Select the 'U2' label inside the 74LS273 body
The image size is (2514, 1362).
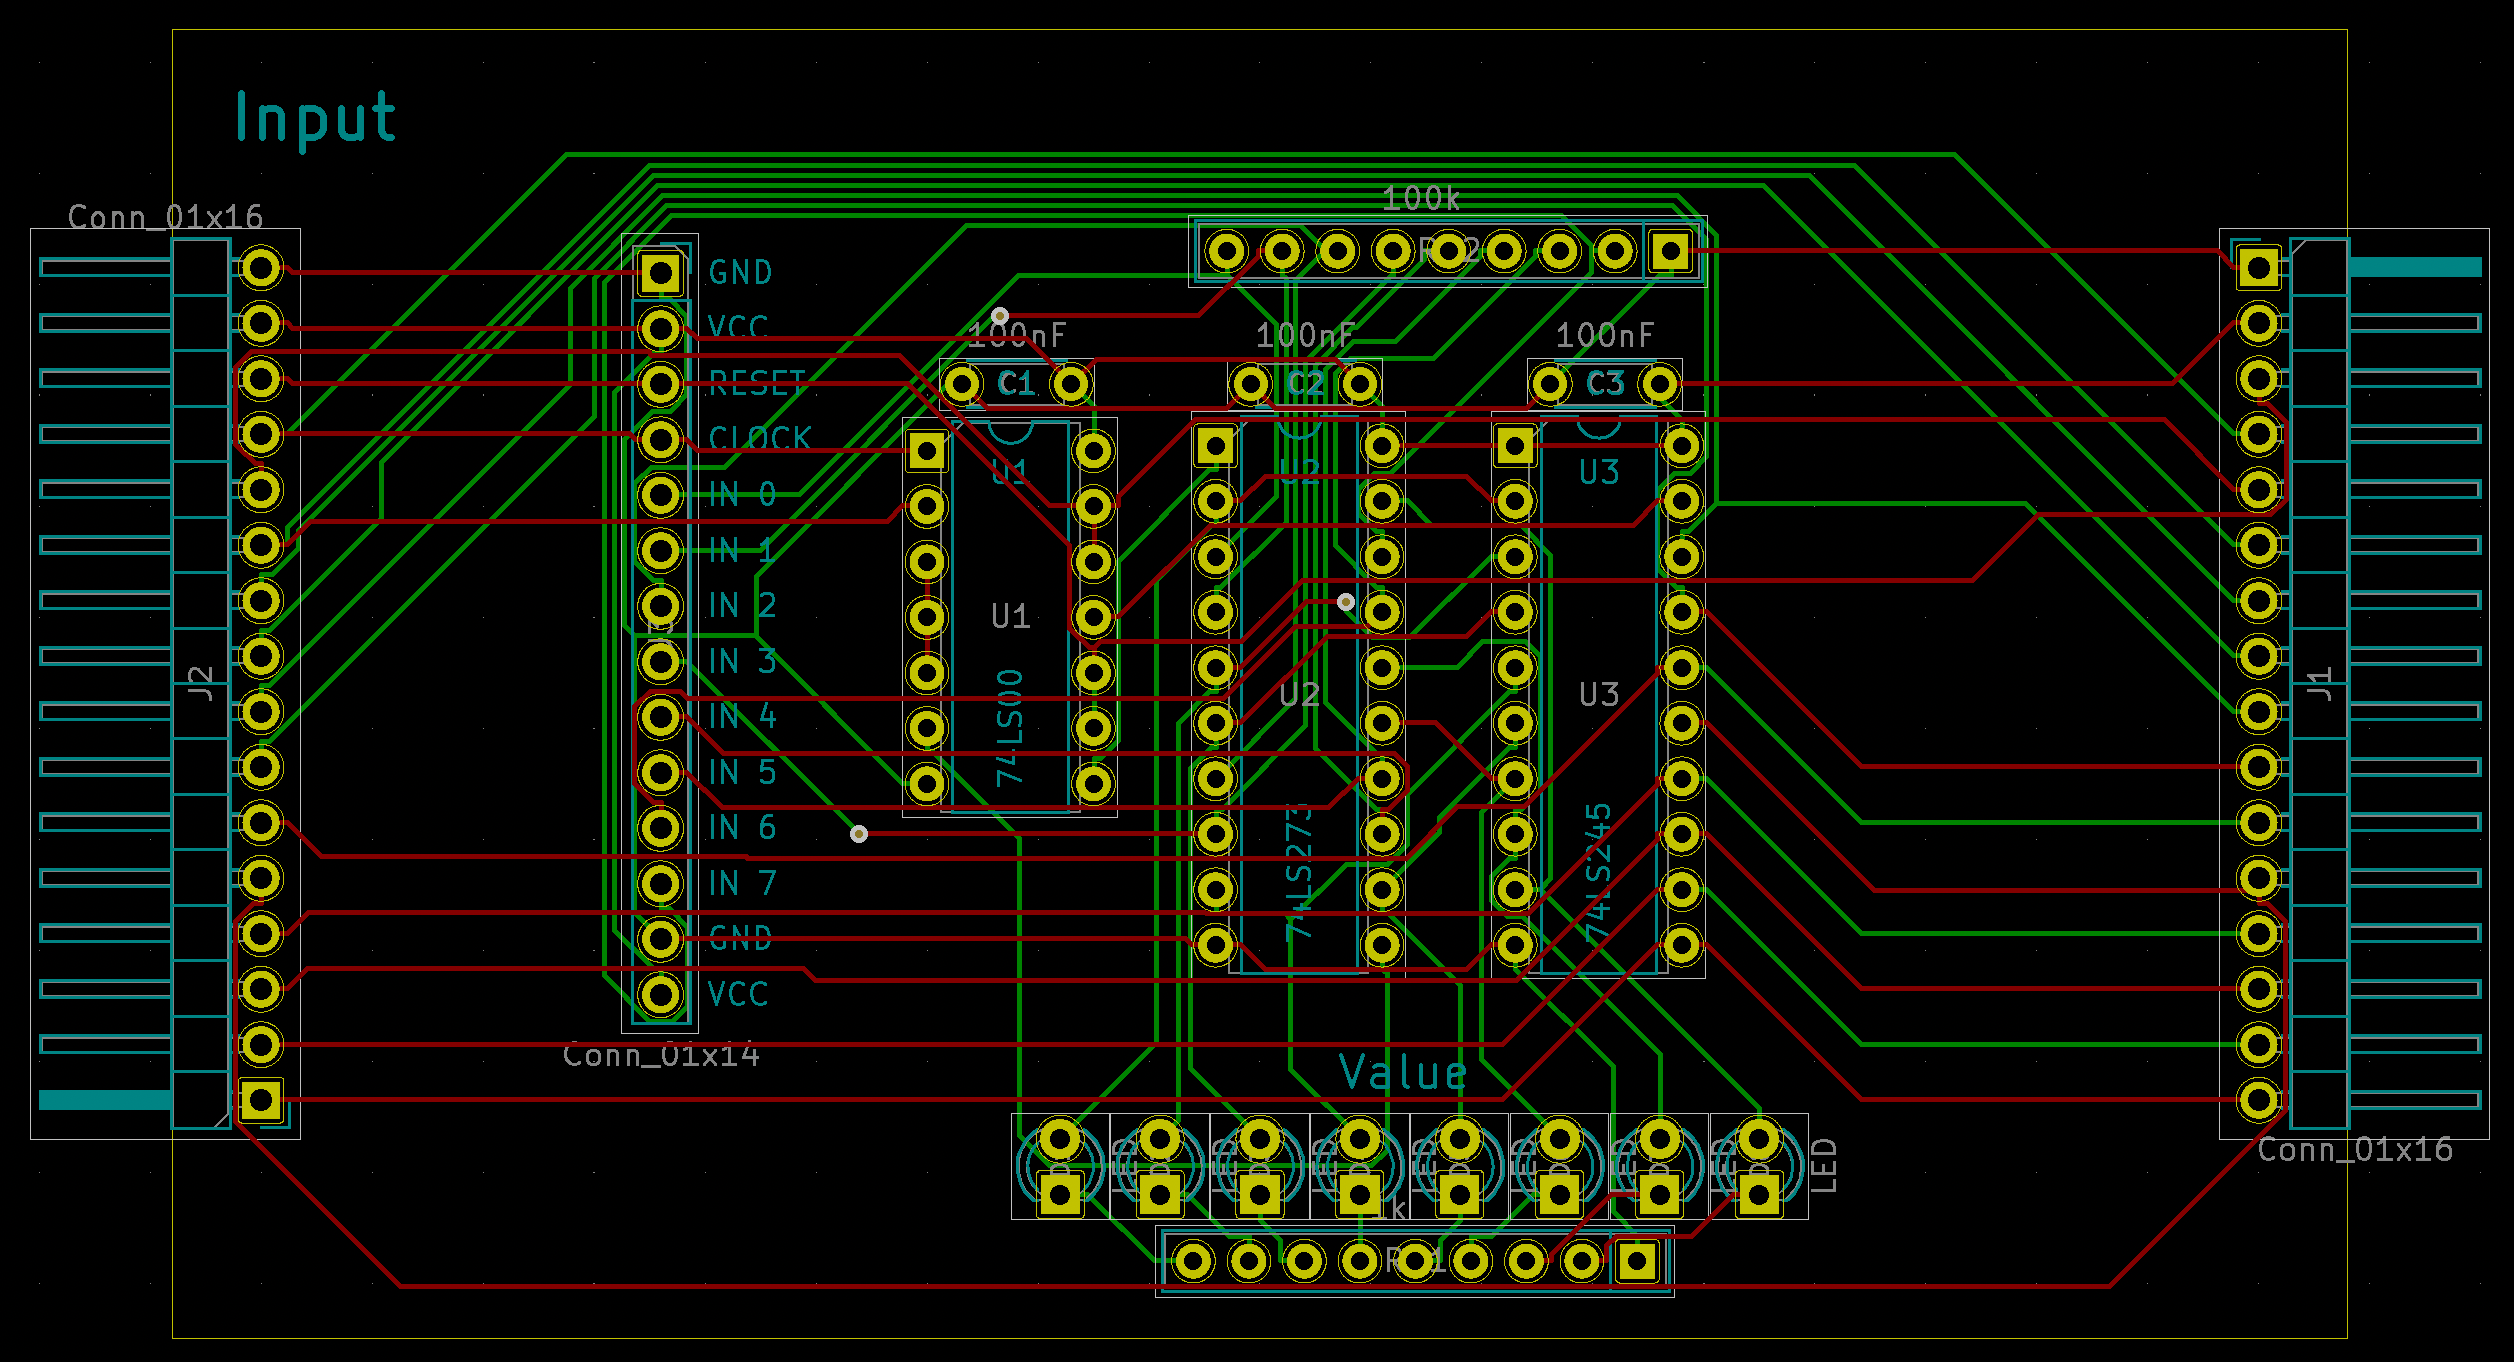click(x=1299, y=694)
